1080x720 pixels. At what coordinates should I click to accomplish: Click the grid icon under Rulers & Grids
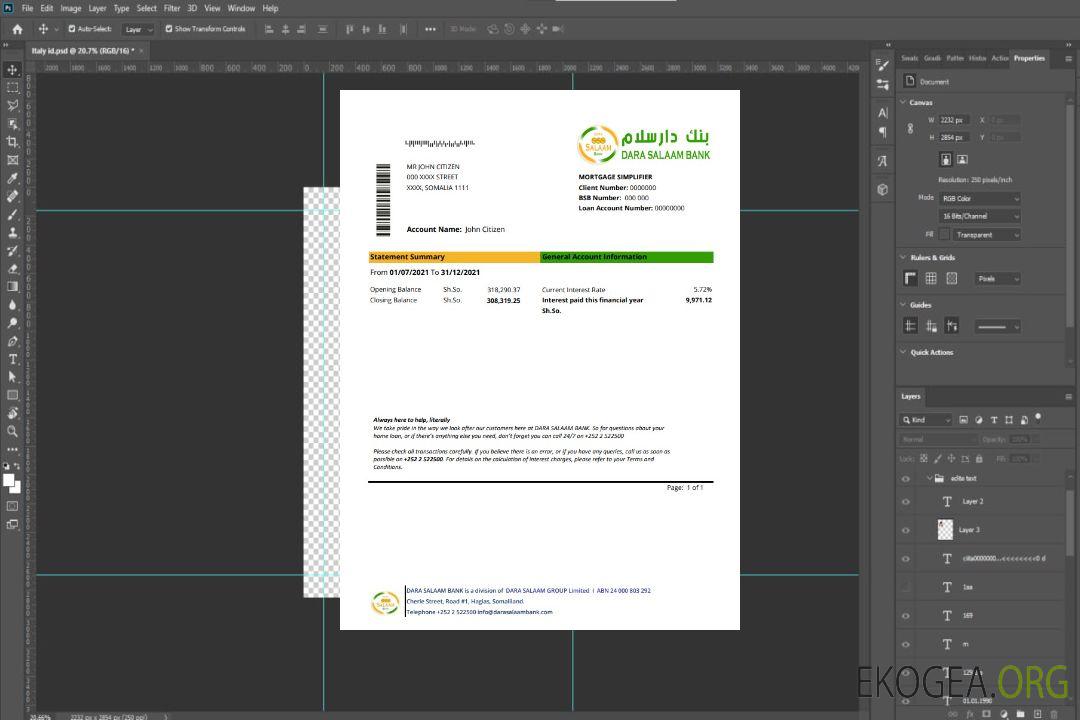(931, 278)
